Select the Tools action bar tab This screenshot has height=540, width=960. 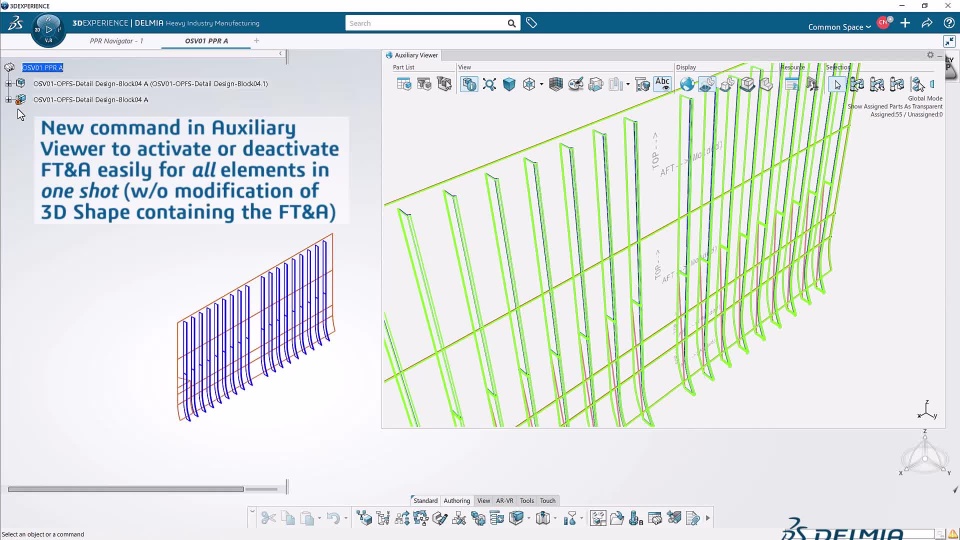527,500
